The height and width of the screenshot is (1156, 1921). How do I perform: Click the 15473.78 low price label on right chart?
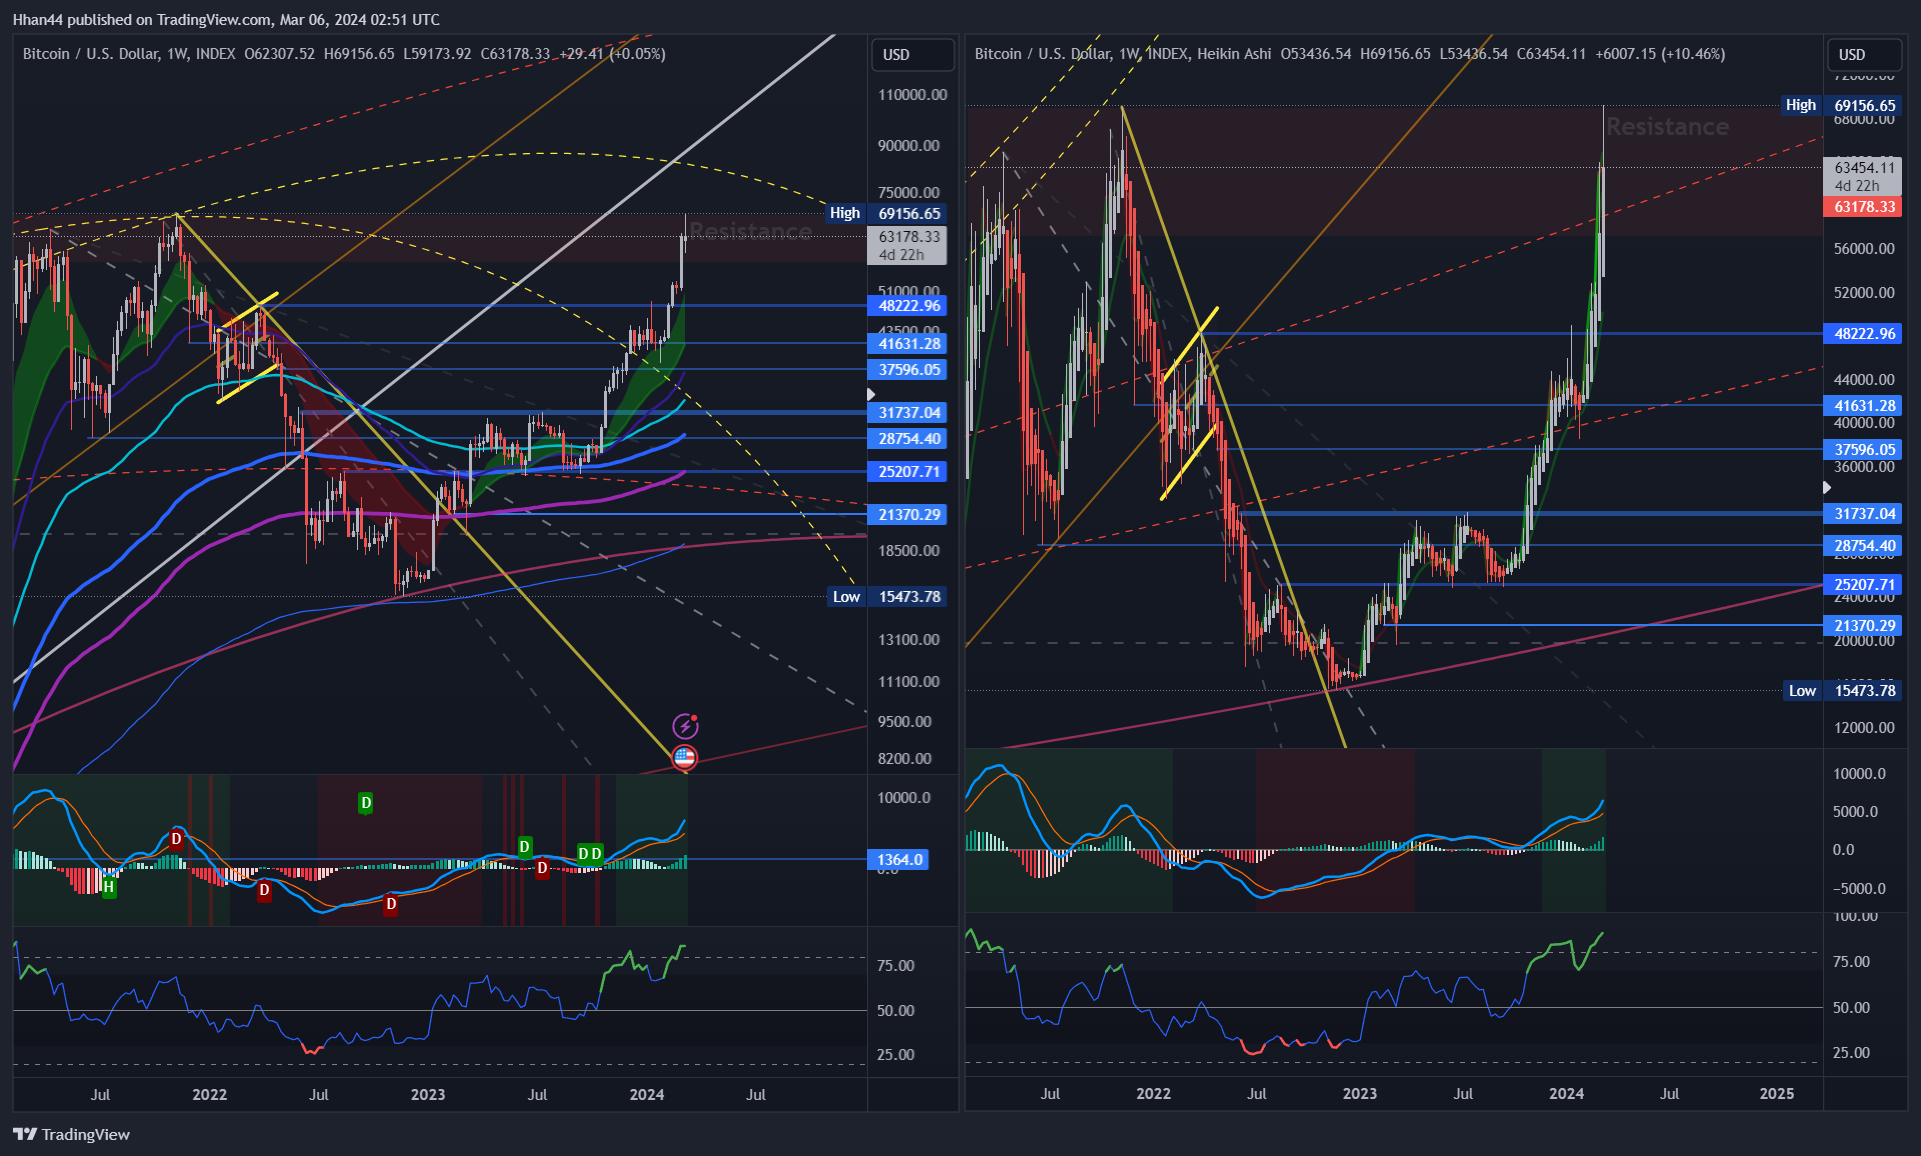1864,691
